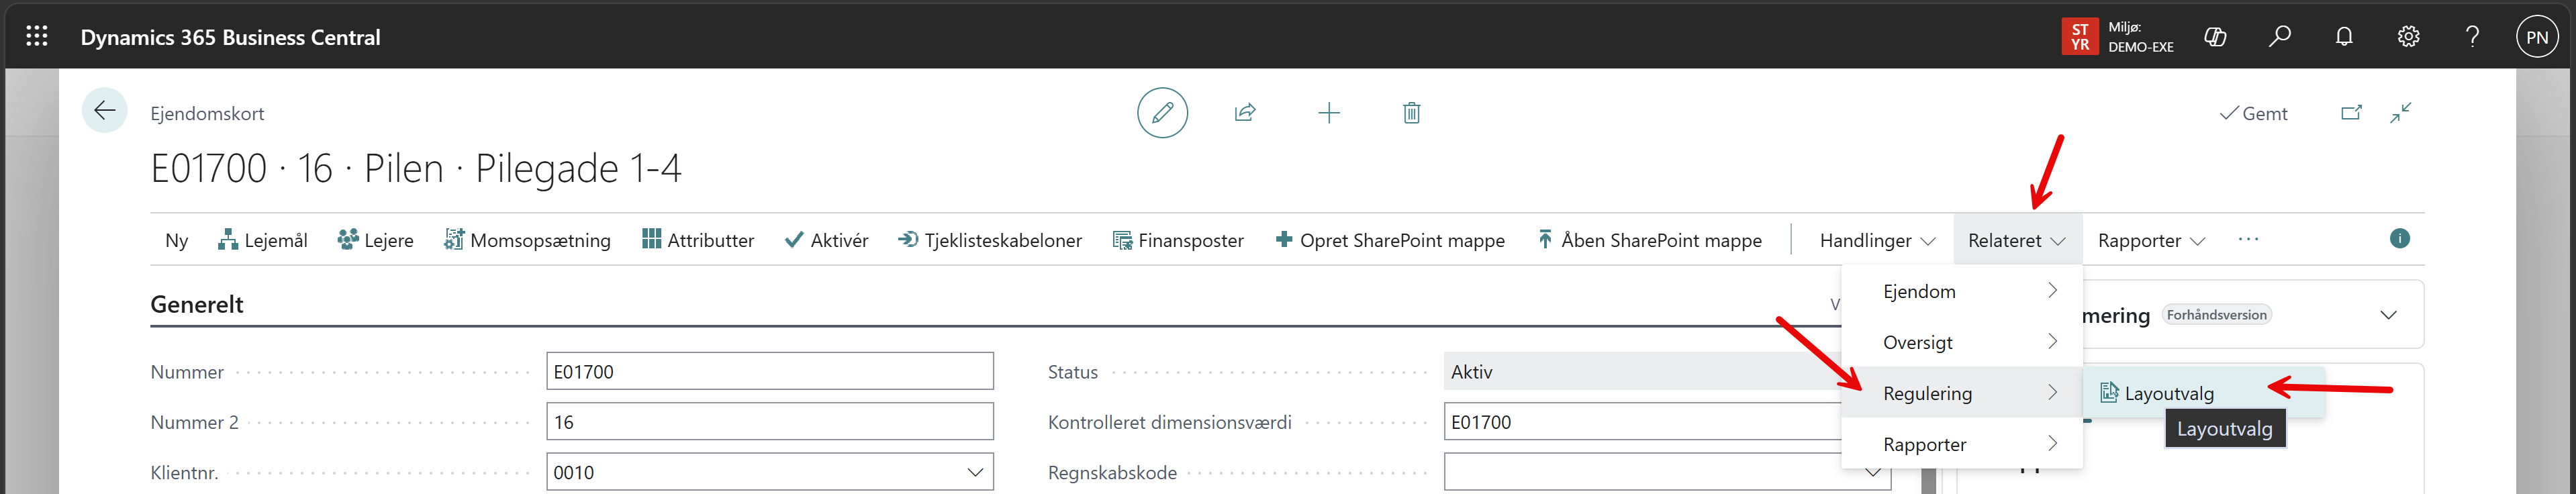
Task: Expand the Rapporter submenu in dropdown
Action: 1962,444
